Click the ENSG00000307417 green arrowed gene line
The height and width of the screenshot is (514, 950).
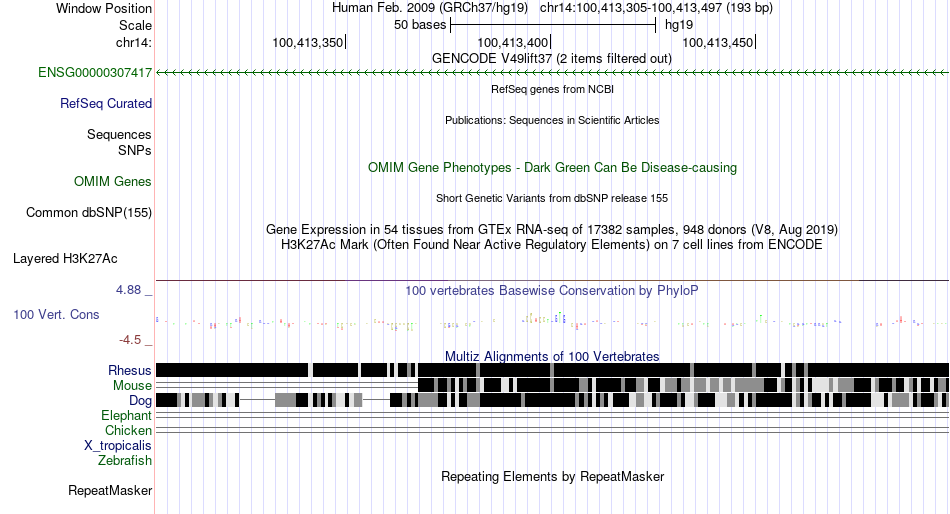[x=552, y=73]
